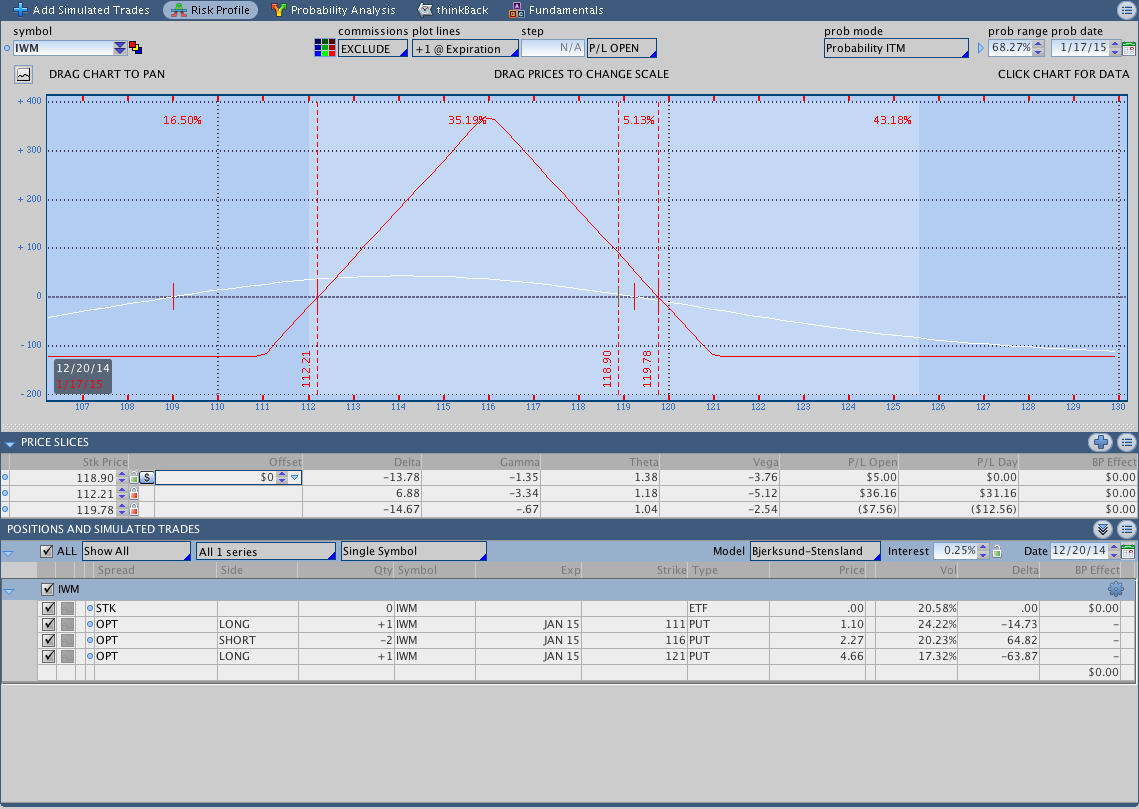The width and height of the screenshot is (1139, 809).
Task: Toggle the ALL checkbox
Action: click(47, 551)
